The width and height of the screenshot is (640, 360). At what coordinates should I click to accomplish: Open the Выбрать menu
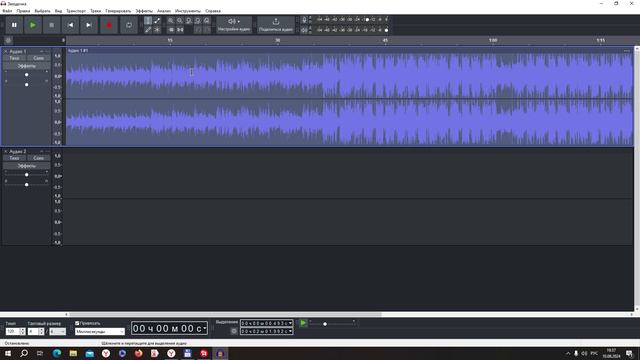tap(42, 11)
